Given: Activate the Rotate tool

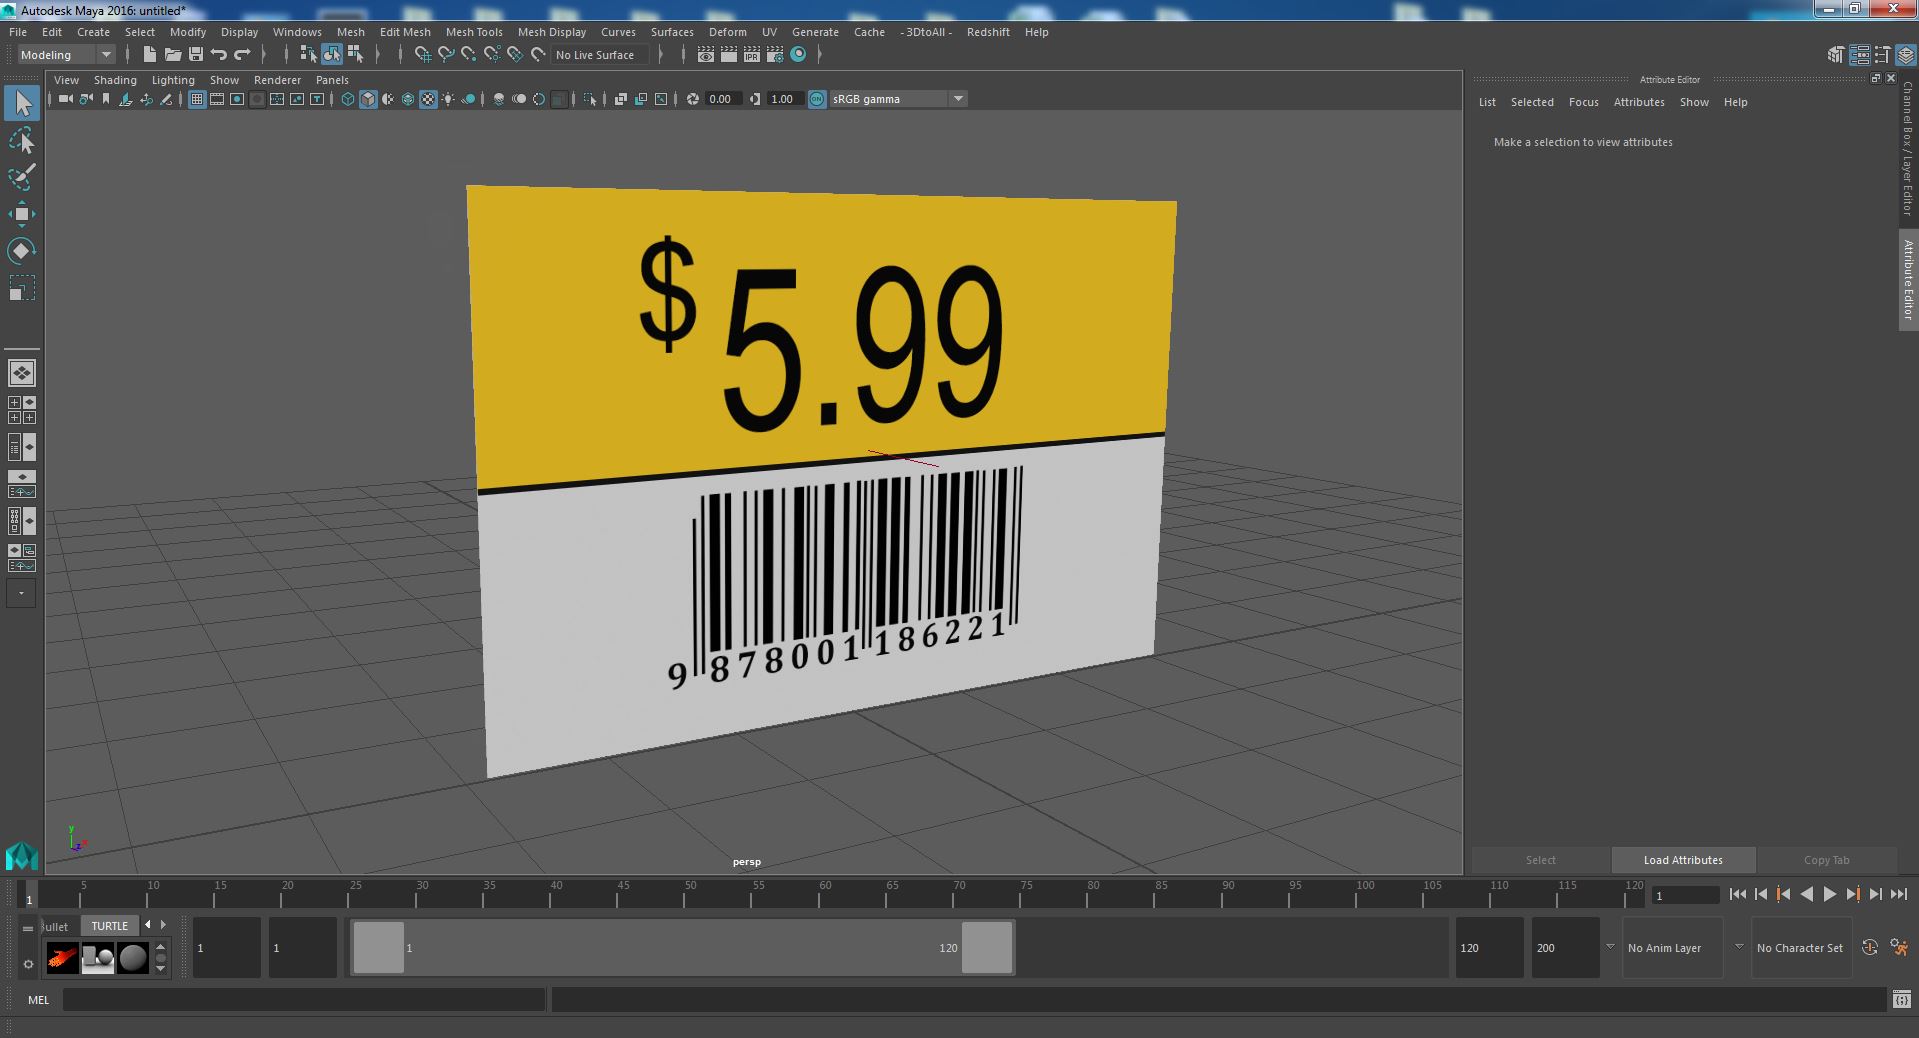Looking at the screenshot, I should pos(22,251).
